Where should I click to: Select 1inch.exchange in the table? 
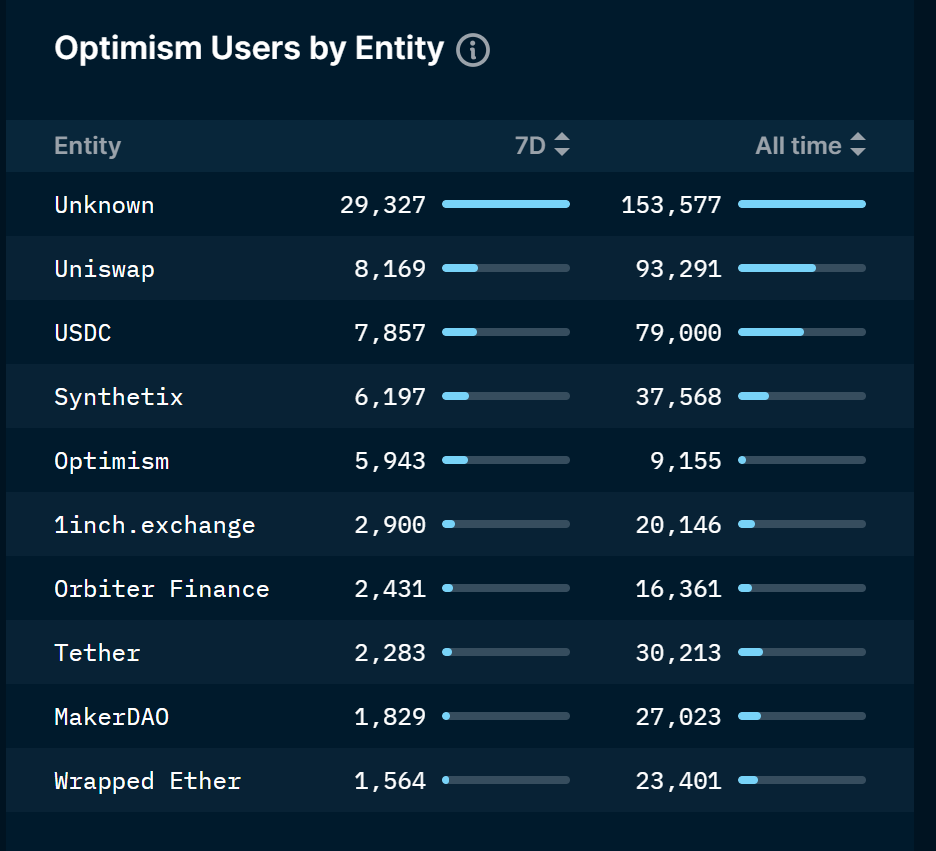click(155, 525)
